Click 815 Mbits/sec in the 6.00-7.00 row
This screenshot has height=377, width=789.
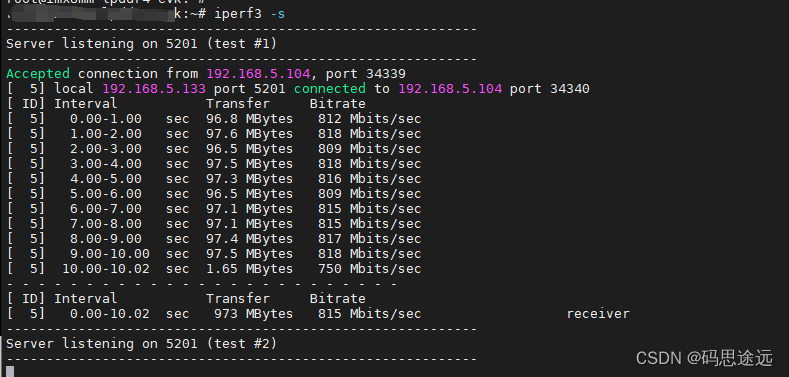click(369, 209)
